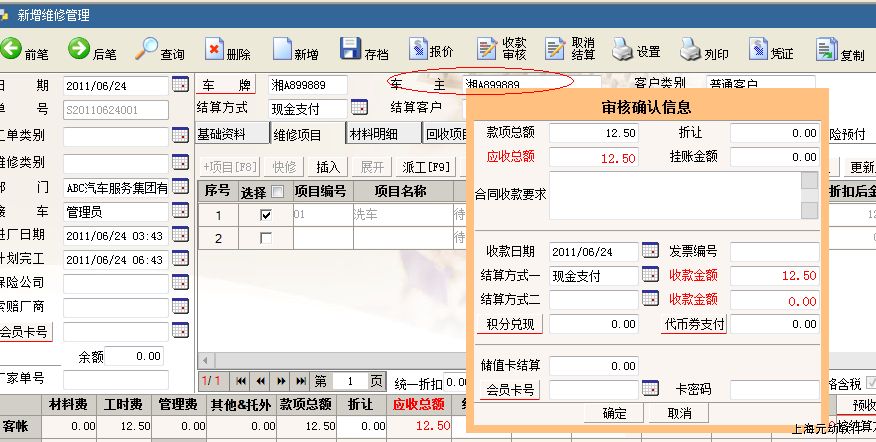Switch to the 基础资料 tab
The image size is (876, 442).
pos(230,134)
